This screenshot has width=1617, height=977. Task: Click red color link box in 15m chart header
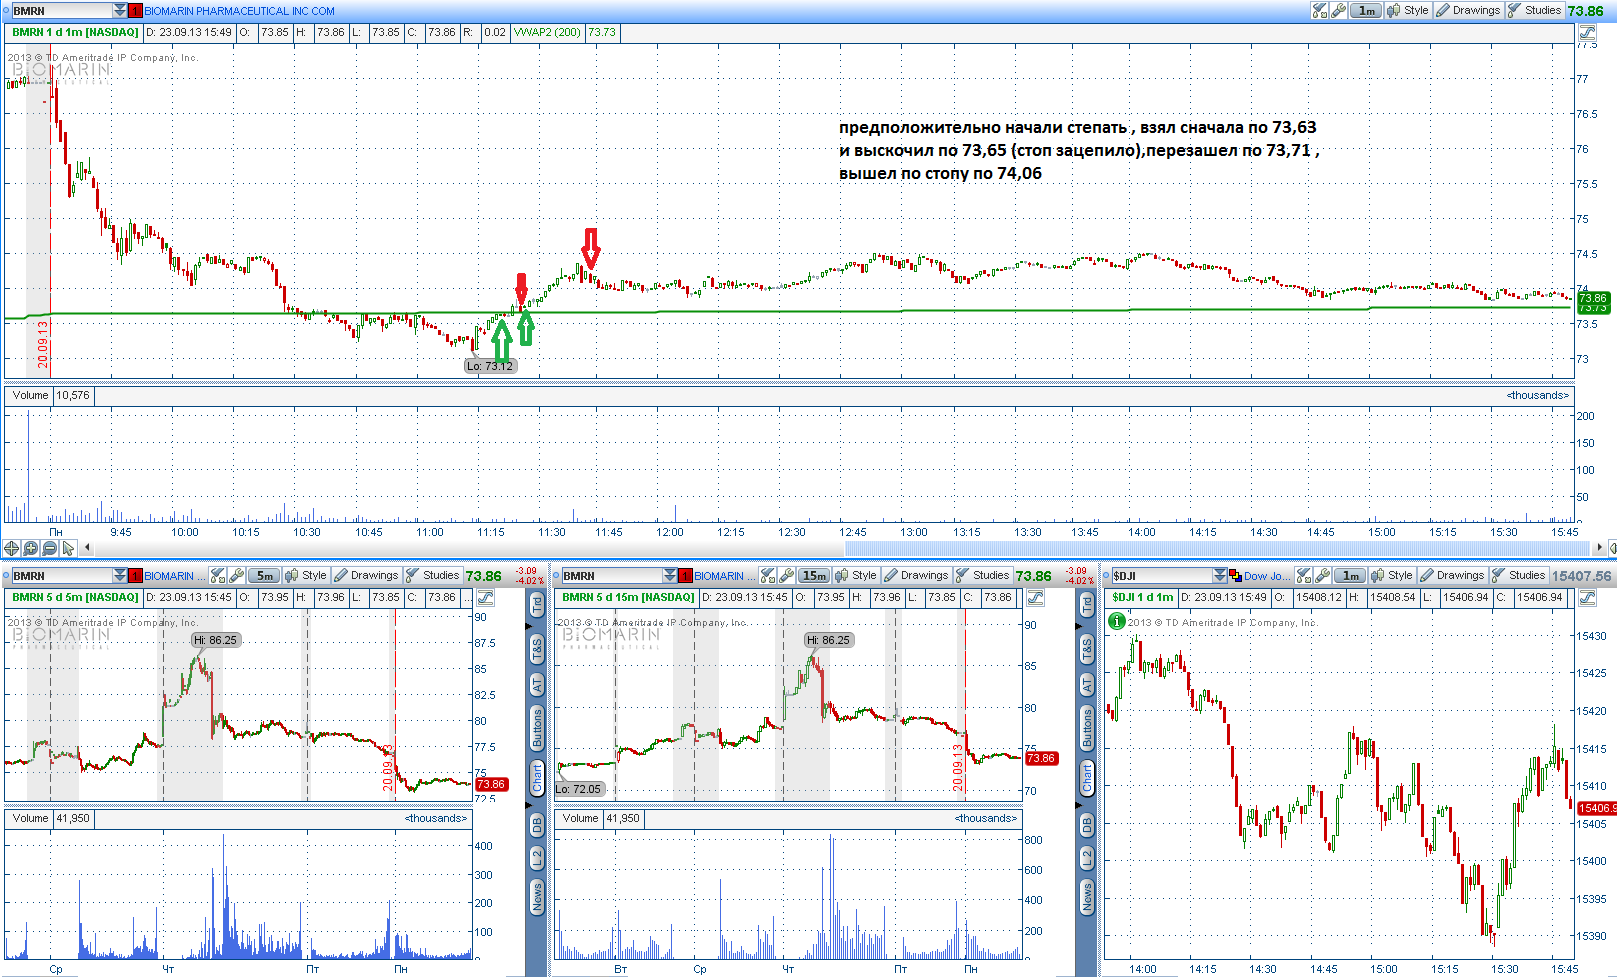click(x=686, y=576)
